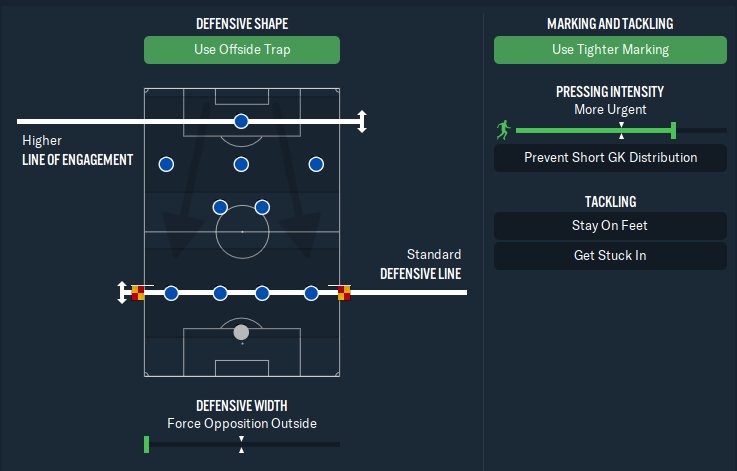Select the left central midfielder dot

point(220,207)
